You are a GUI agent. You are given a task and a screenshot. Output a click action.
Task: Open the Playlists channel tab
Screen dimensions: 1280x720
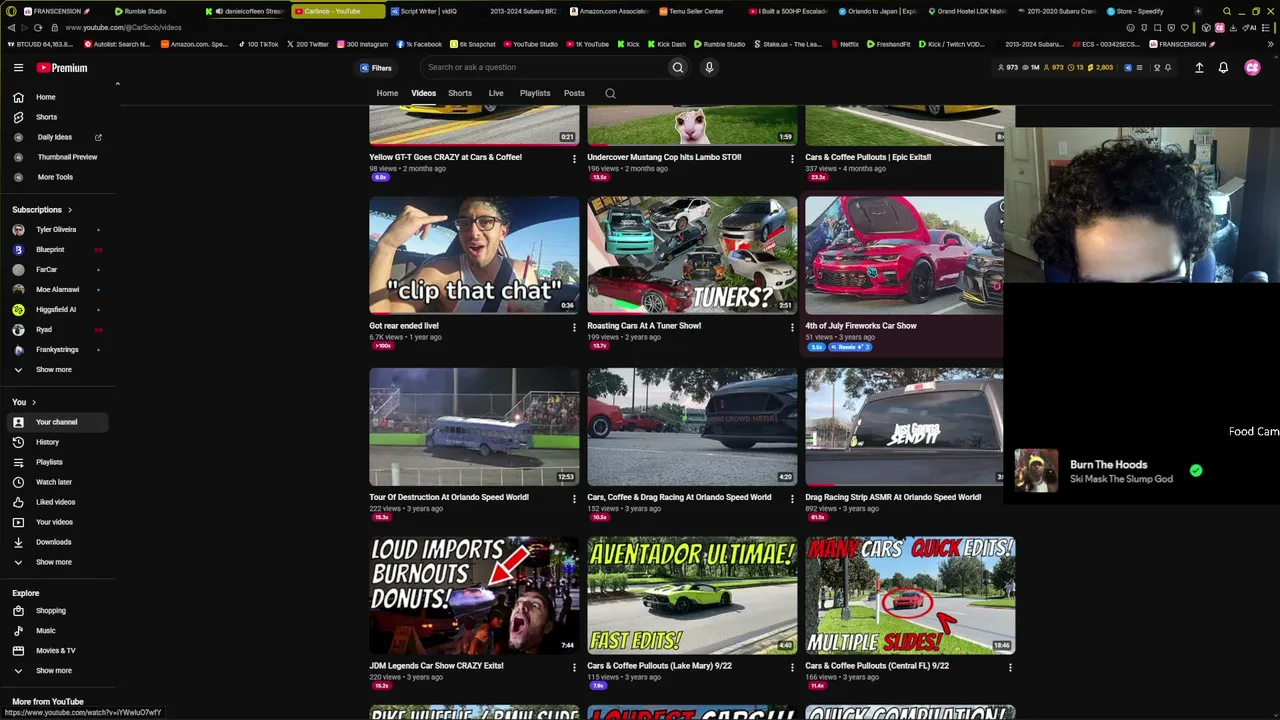pos(535,94)
